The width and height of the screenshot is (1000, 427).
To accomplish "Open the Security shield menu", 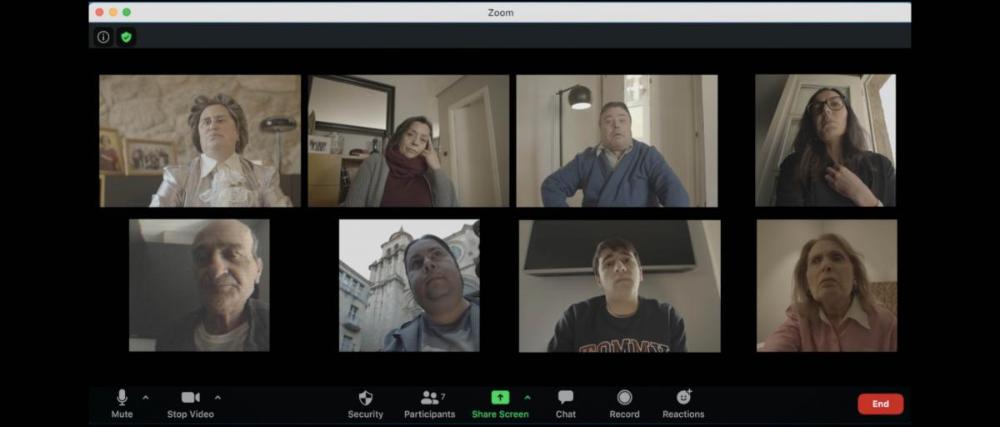I will (x=365, y=404).
